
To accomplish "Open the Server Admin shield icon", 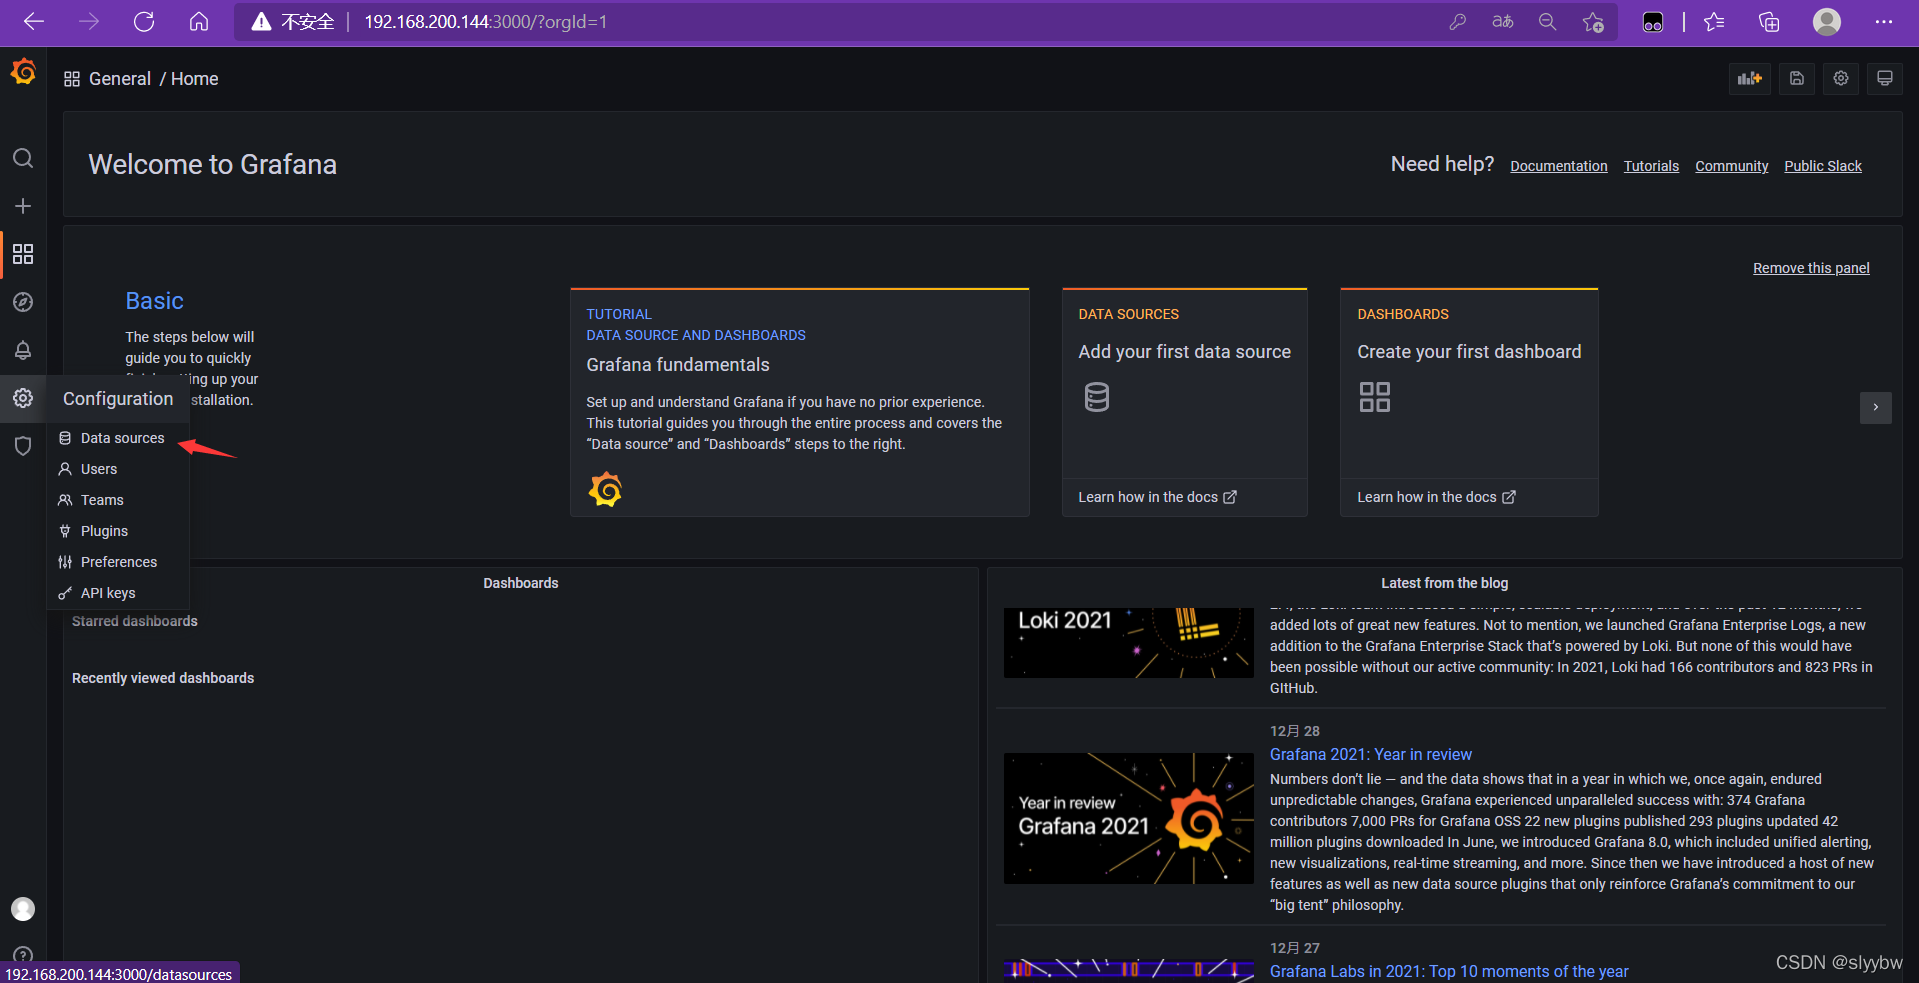I will [x=23, y=446].
